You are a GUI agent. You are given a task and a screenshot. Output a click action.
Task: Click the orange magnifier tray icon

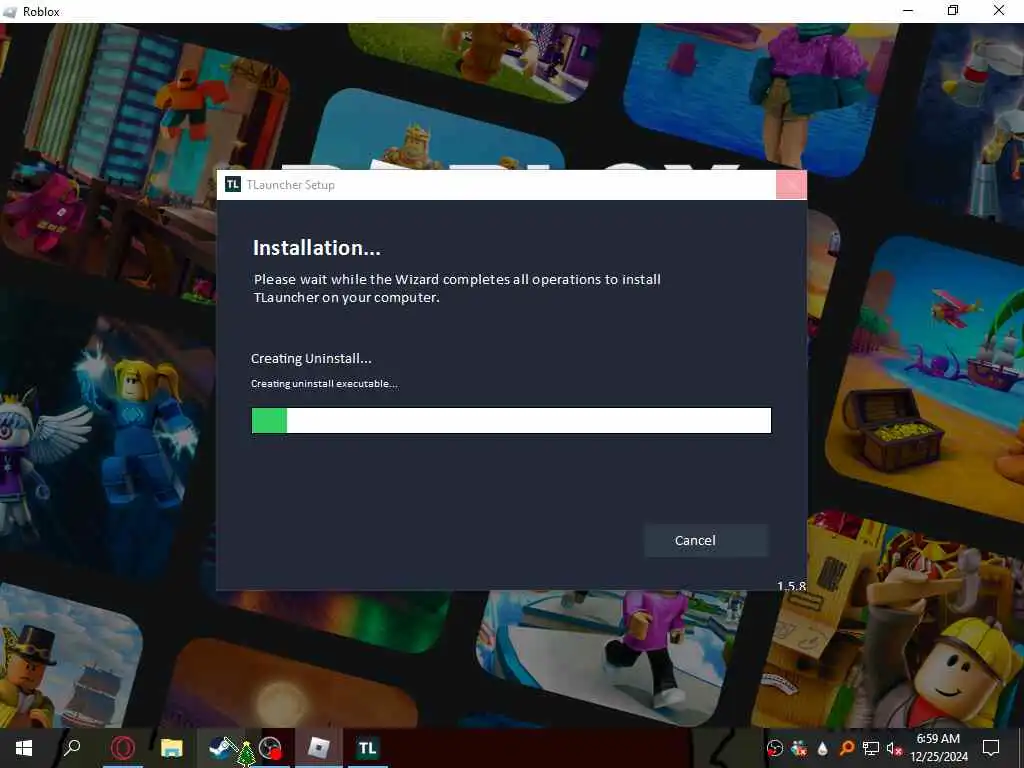point(846,748)
